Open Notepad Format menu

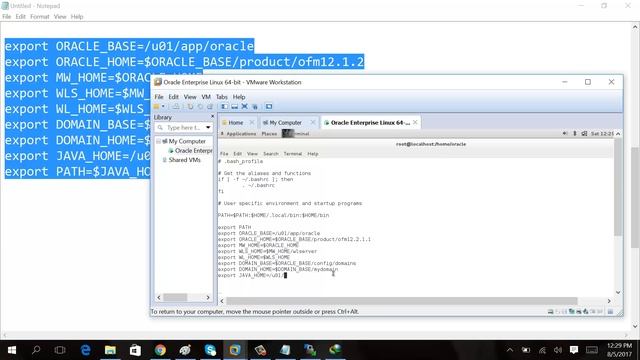point(40,17)
